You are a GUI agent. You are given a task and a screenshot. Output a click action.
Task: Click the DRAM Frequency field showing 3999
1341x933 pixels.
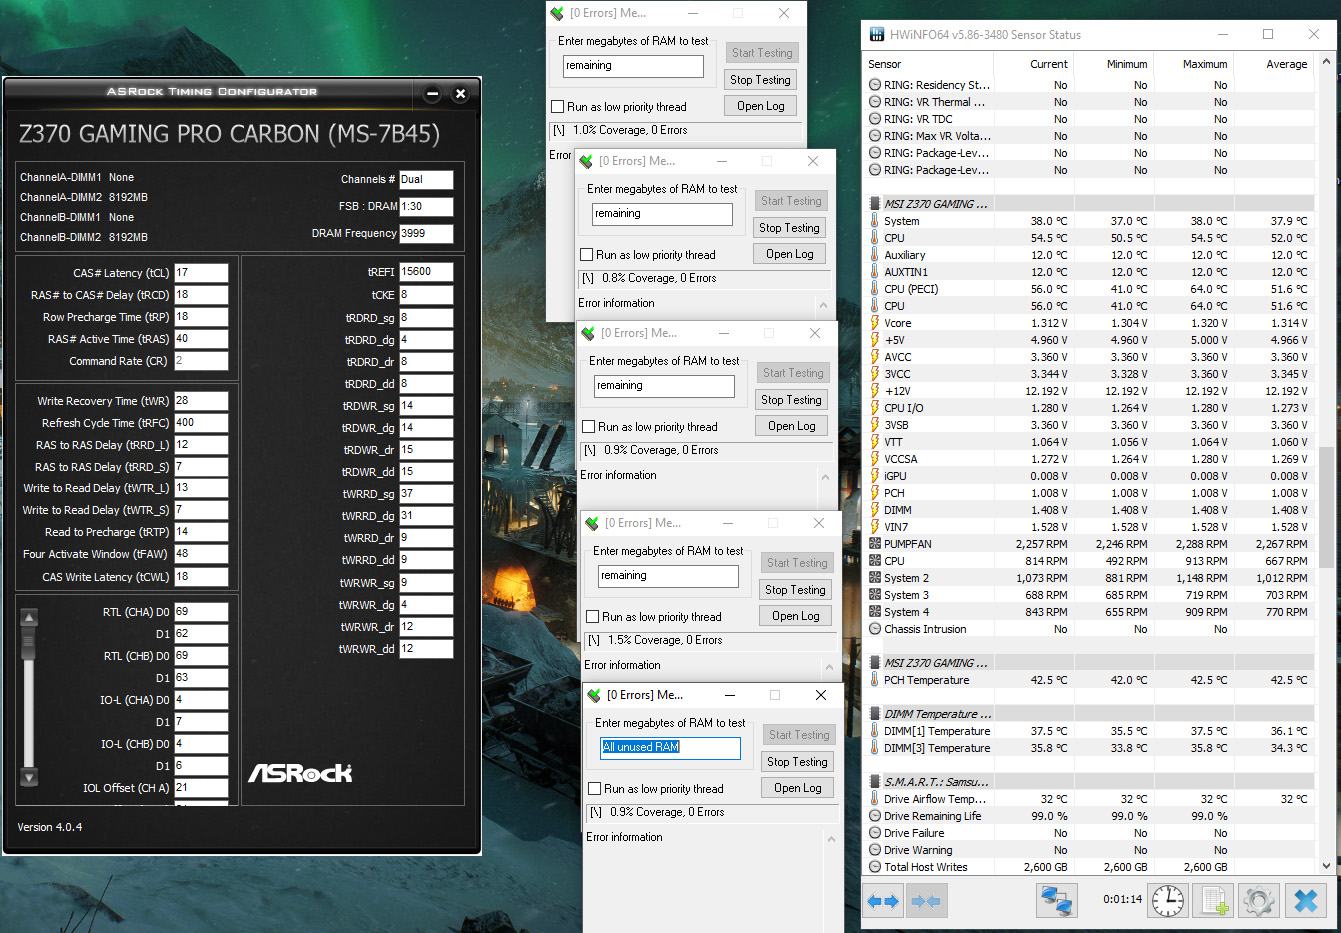(x=426, y=234)
